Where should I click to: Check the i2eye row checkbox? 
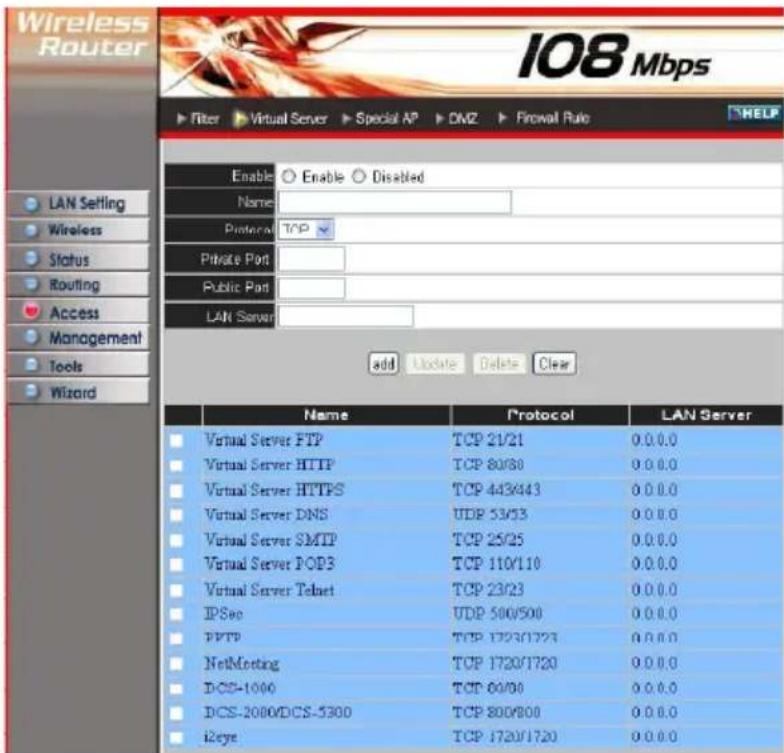point(176,737)
